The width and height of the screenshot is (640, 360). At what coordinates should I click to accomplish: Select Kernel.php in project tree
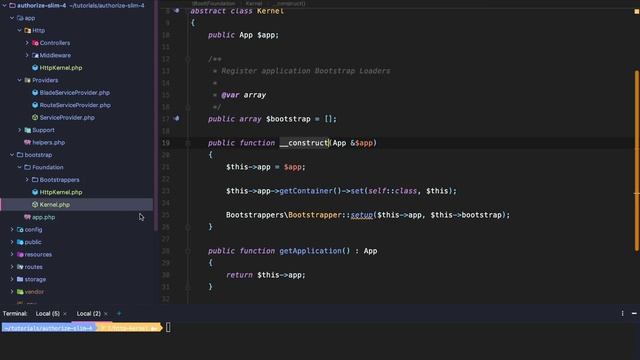tap(55, 204)
